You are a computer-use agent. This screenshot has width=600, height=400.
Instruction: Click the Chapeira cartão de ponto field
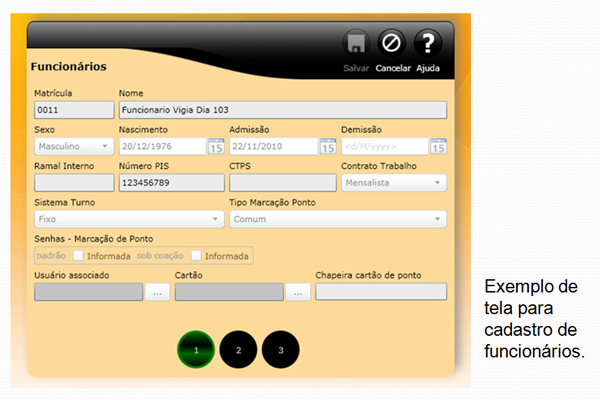(380, 292)
